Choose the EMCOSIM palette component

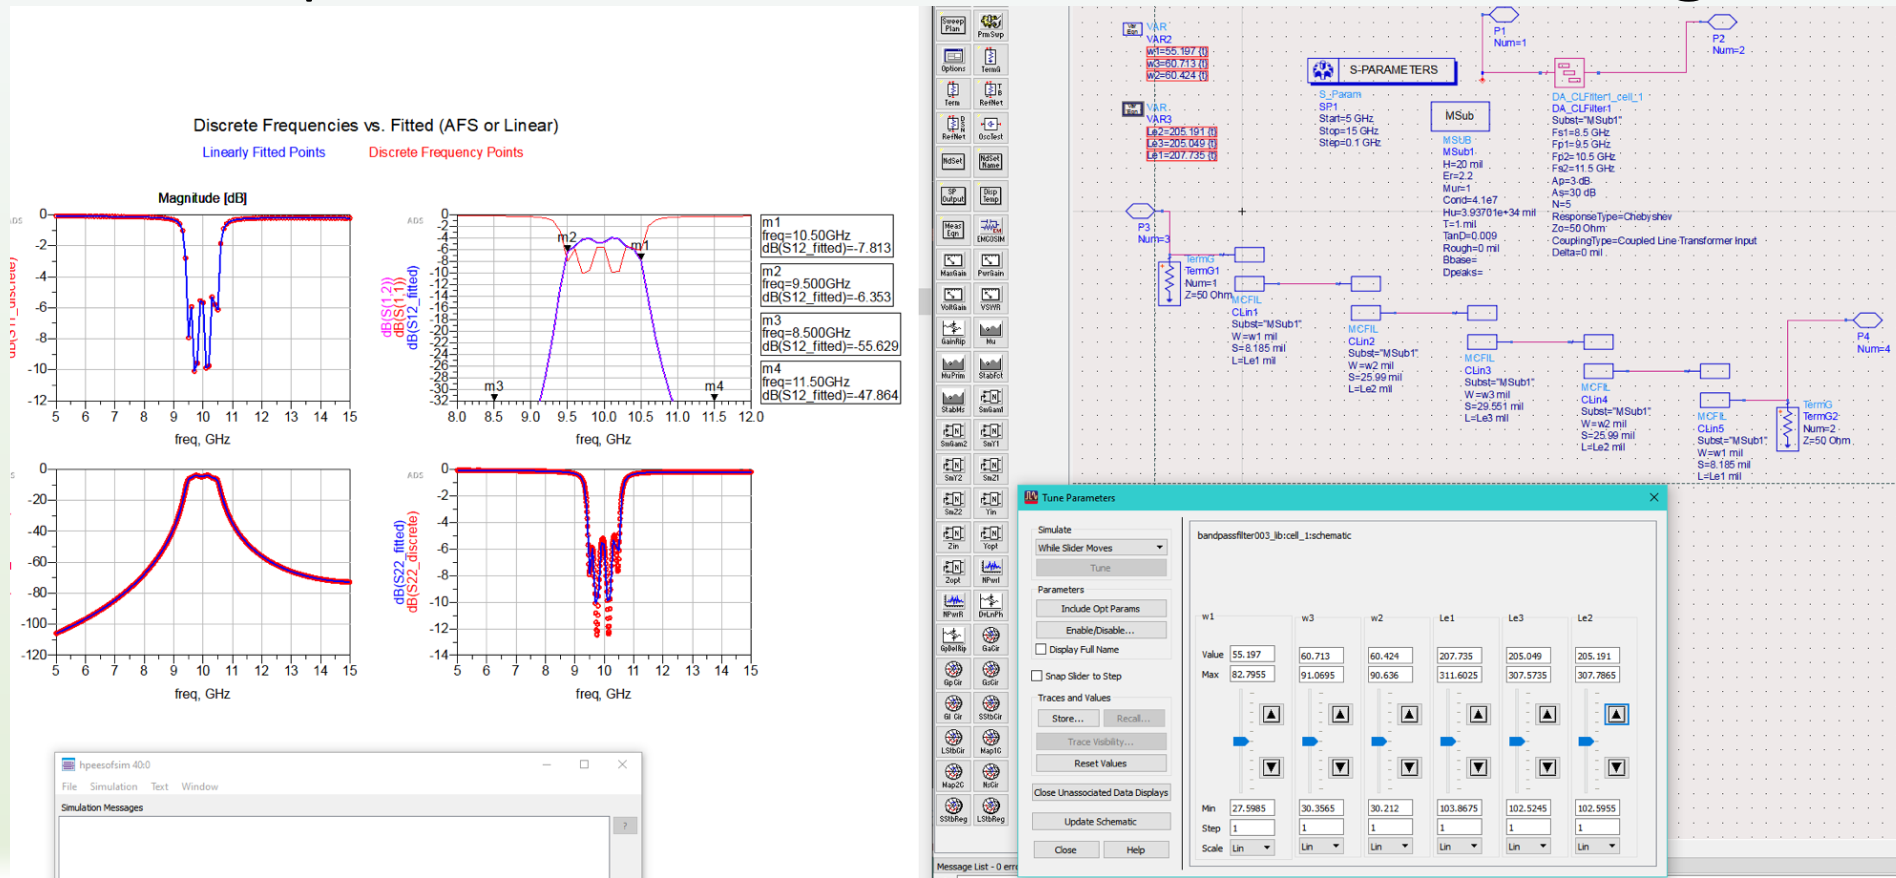click(990, 229)
